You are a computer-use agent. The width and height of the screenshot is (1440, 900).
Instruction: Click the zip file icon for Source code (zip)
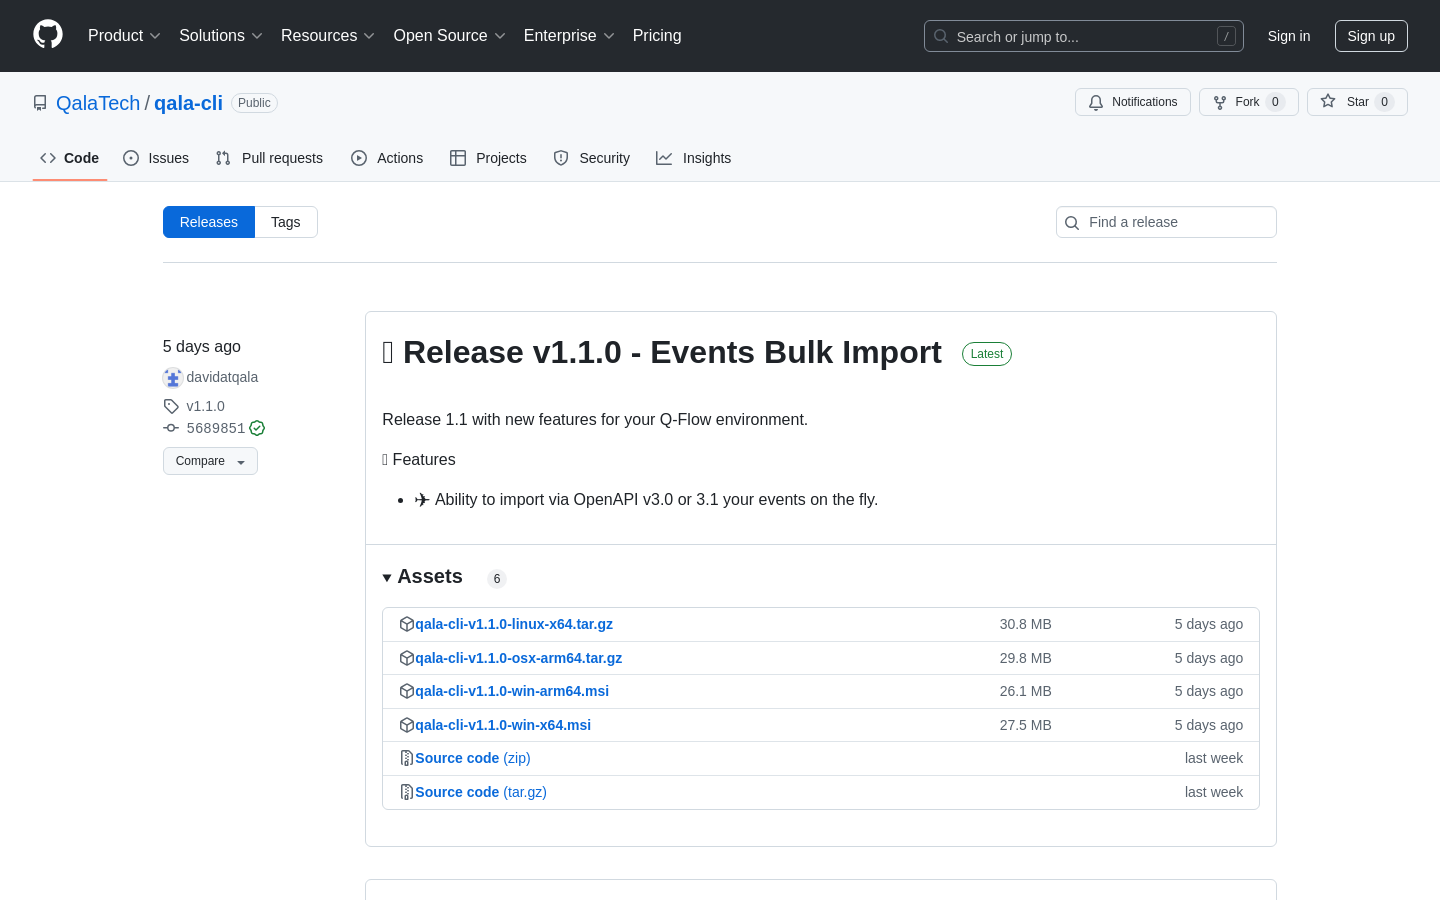407,758
